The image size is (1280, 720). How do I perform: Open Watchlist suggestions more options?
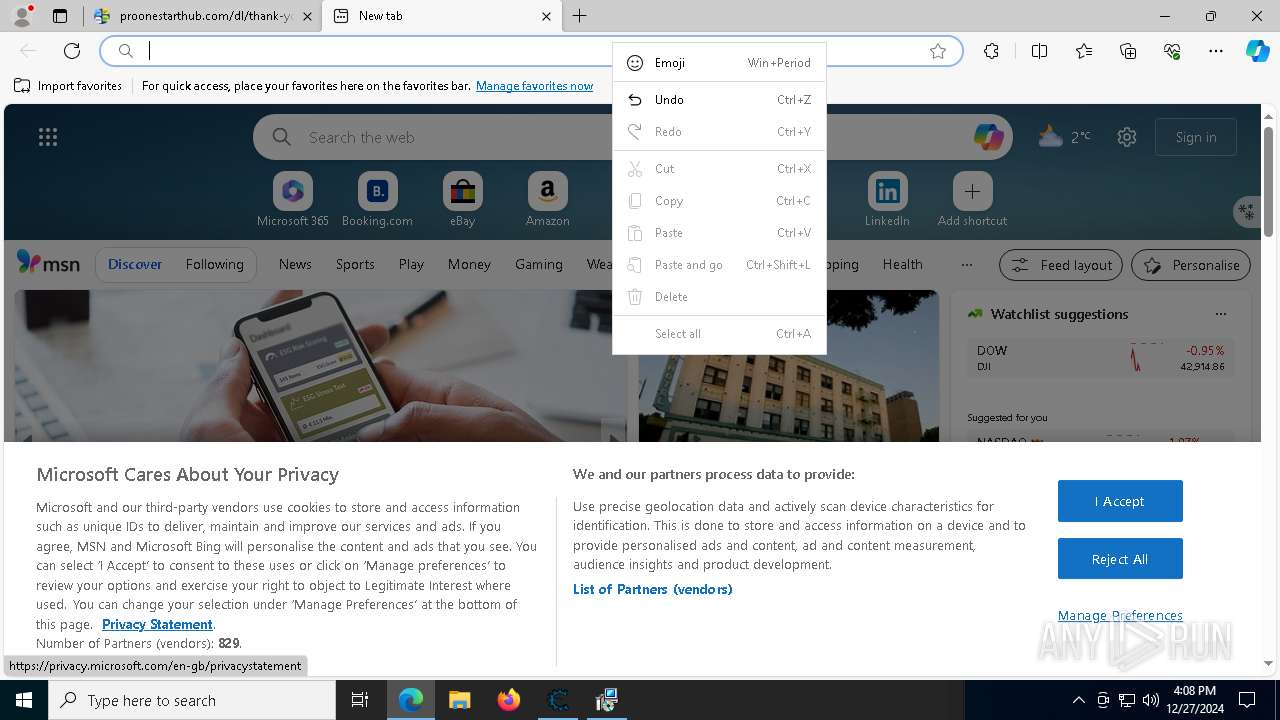(x=1220, y=314)
